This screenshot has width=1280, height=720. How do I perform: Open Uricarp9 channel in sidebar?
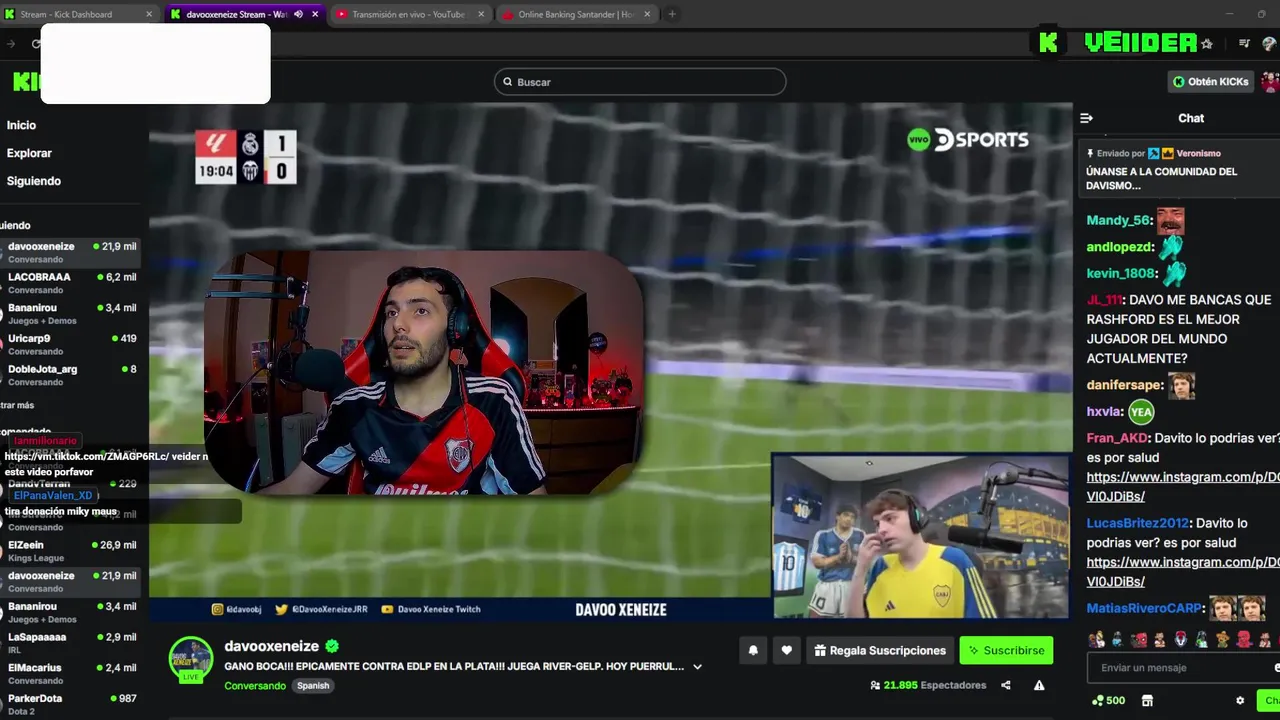tap(70, 344)
